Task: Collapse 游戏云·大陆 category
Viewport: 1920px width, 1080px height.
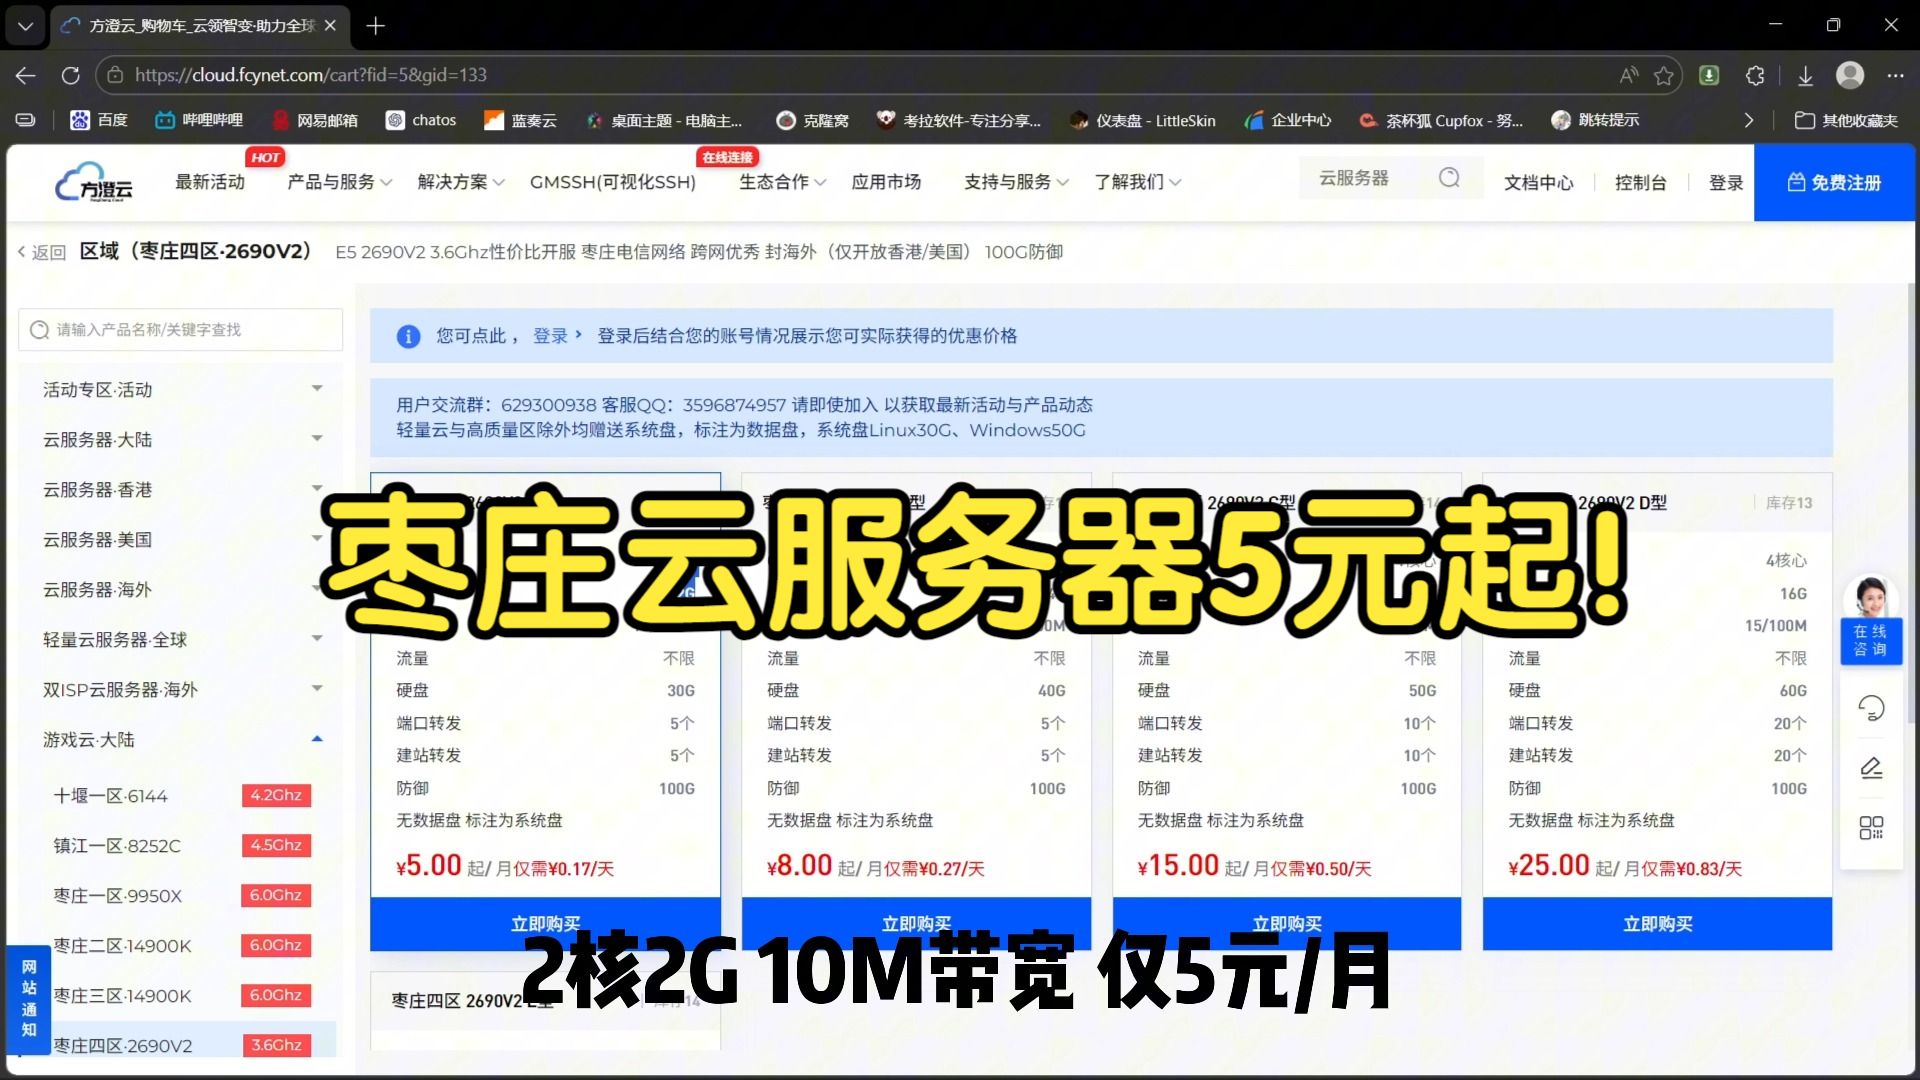Action: (x=180, y=740)
